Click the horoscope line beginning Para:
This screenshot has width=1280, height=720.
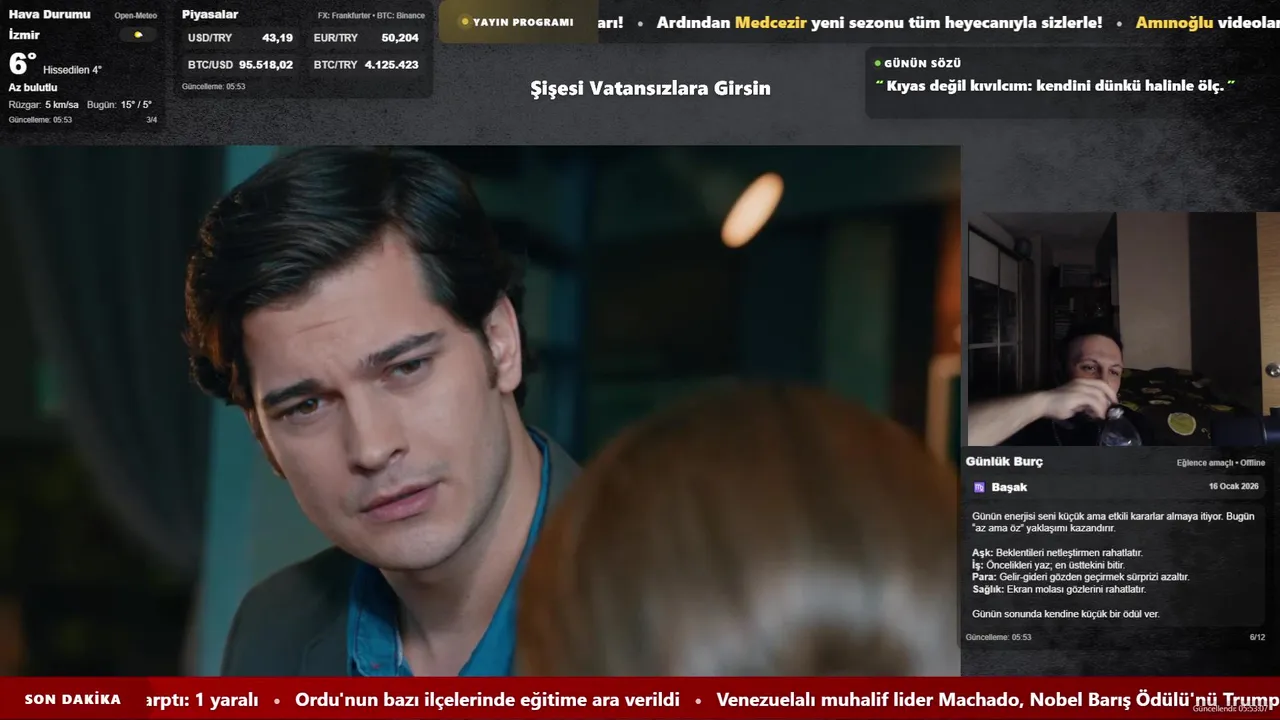(x=1081, y=577)
